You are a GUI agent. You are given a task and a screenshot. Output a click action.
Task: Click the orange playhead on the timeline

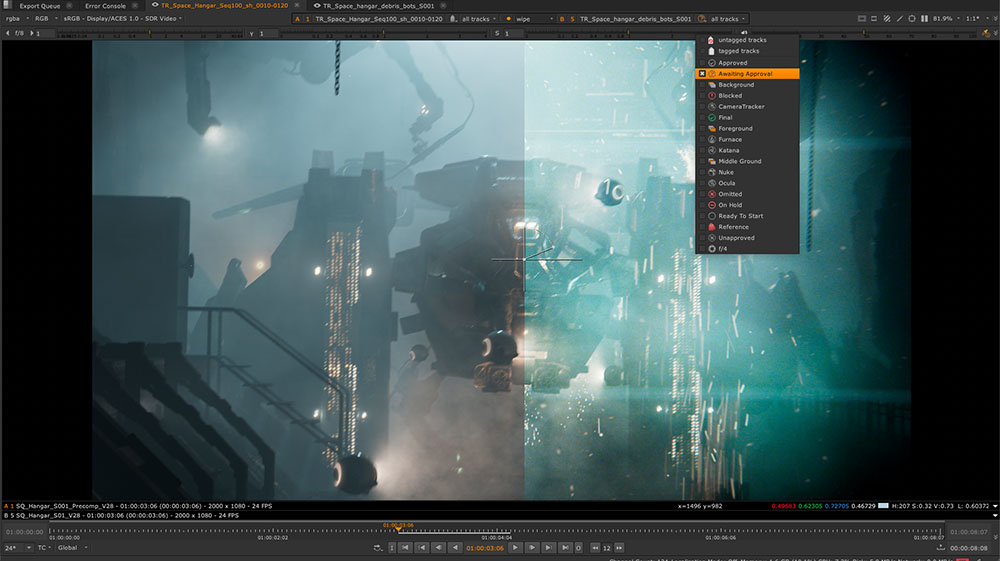pyautogui.click(x=398, y=529)
